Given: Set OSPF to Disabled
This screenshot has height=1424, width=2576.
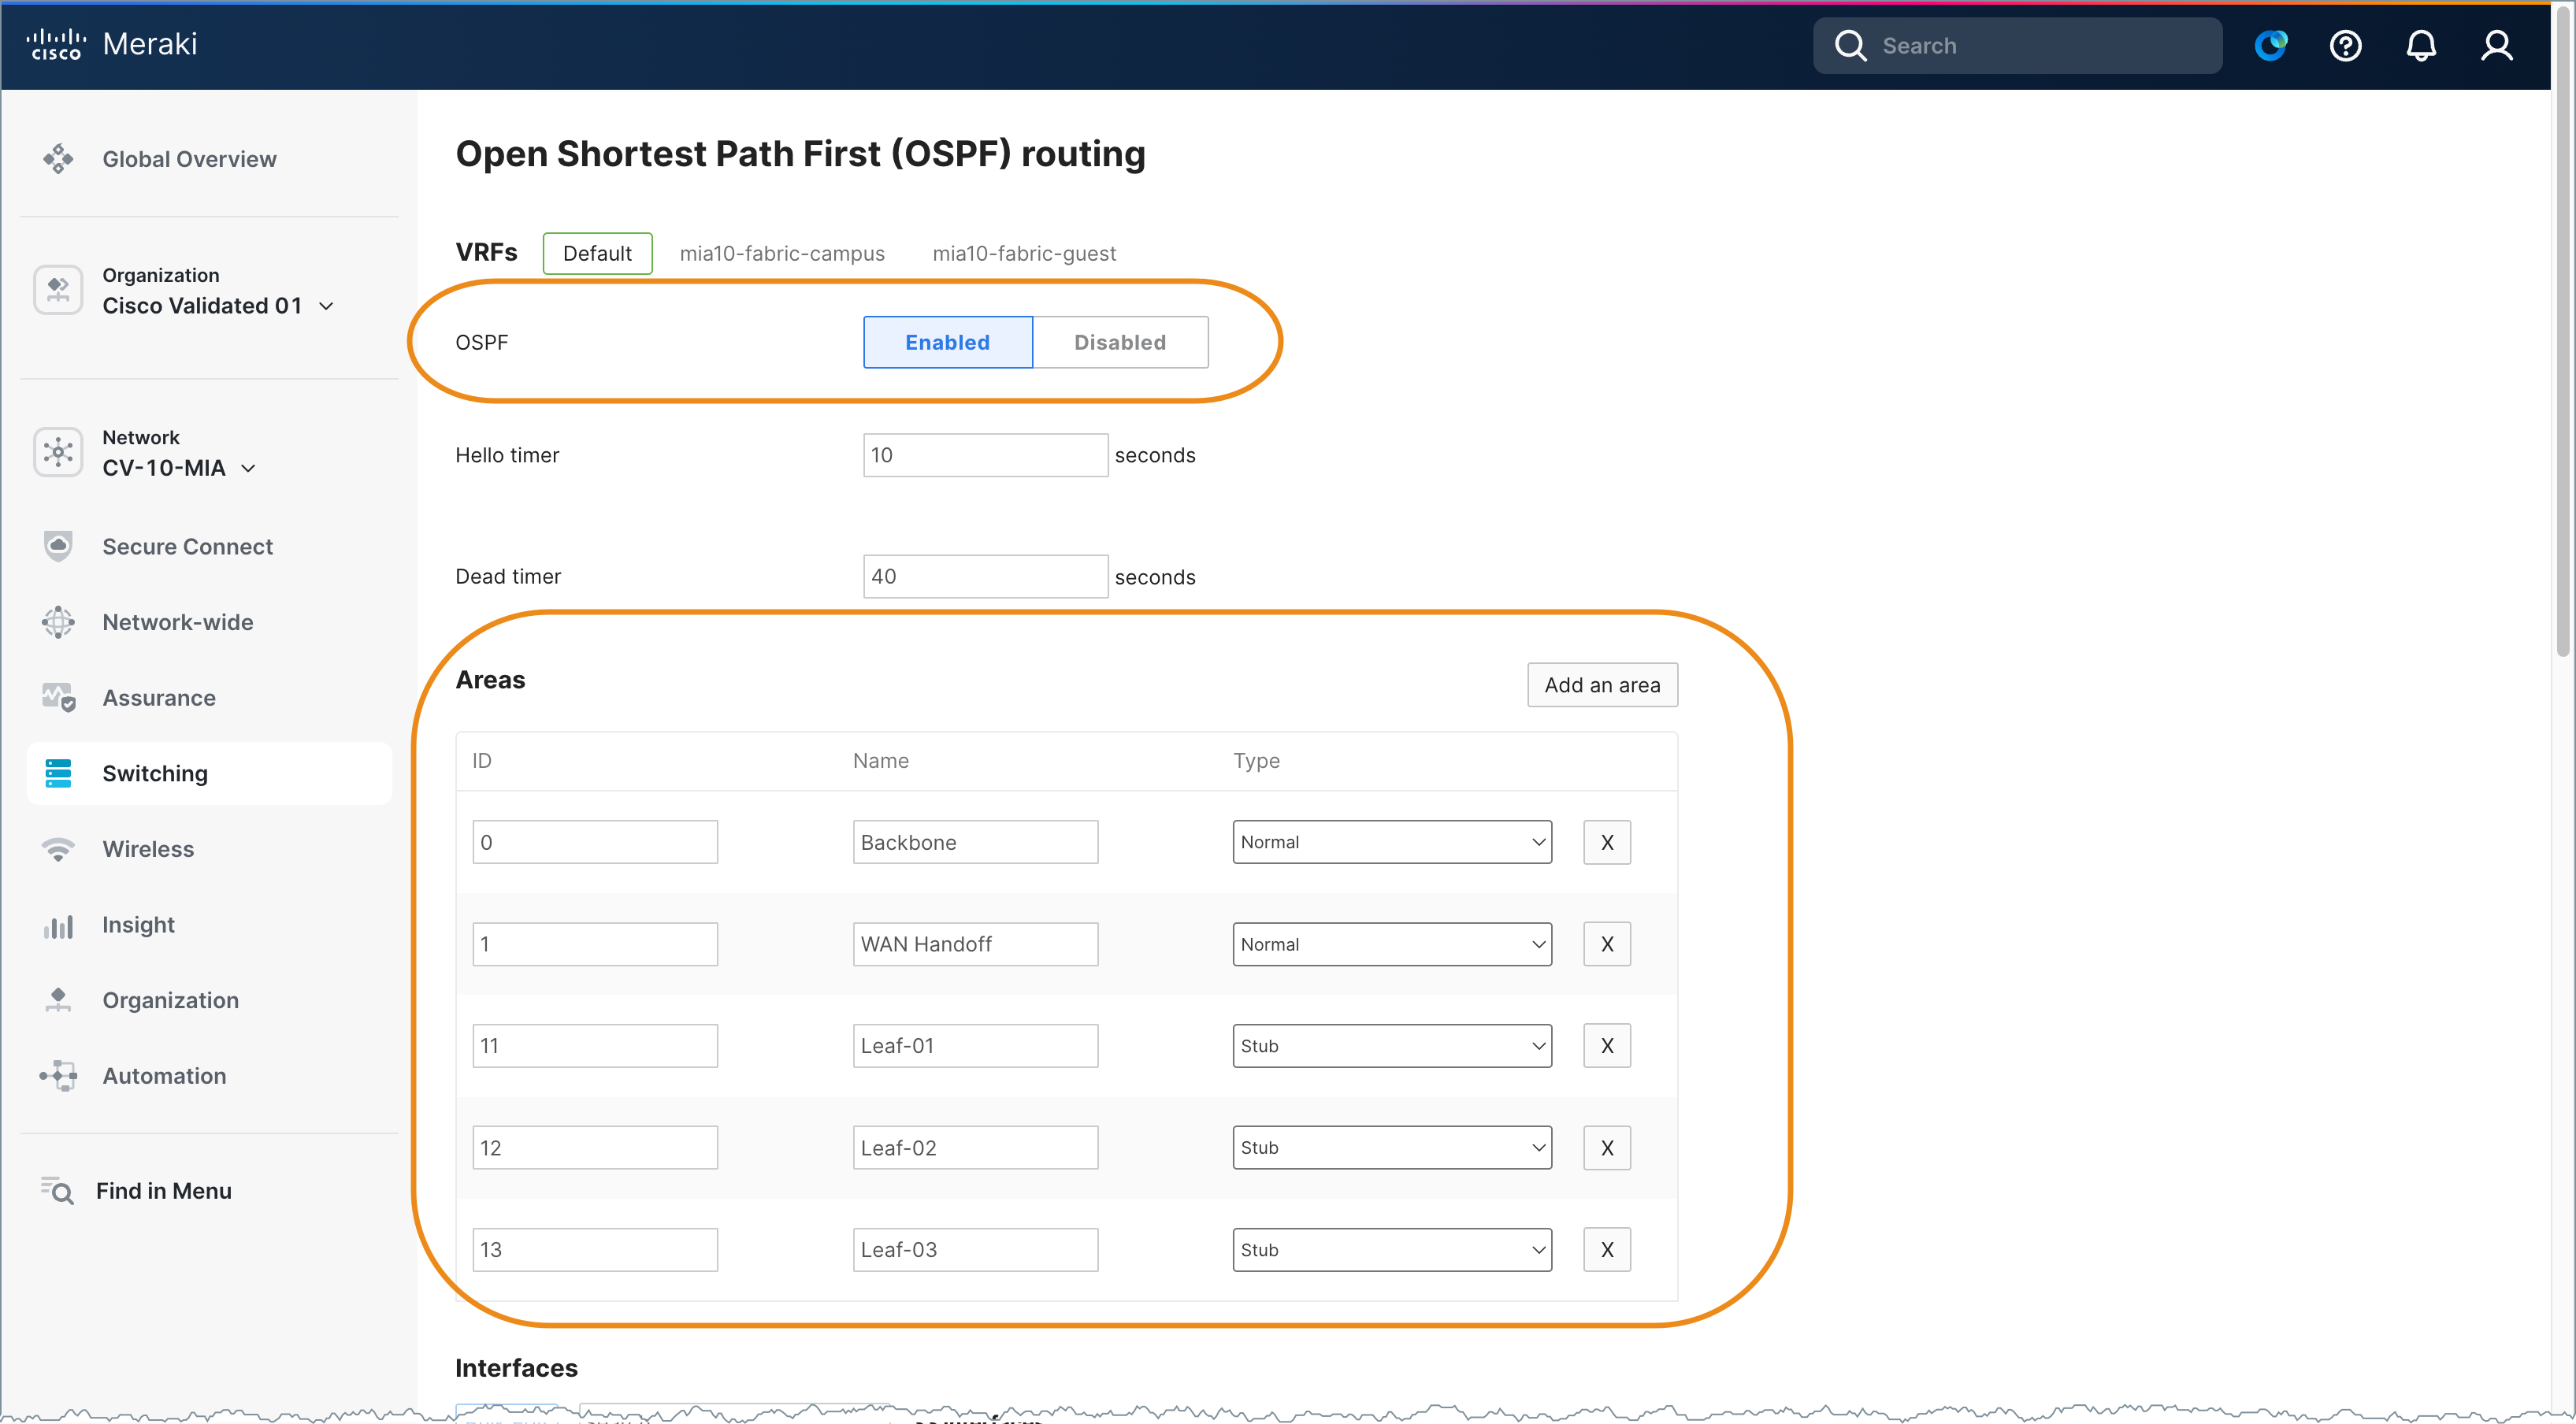Looking at the screenshot, I should [x=1120, y=342].
